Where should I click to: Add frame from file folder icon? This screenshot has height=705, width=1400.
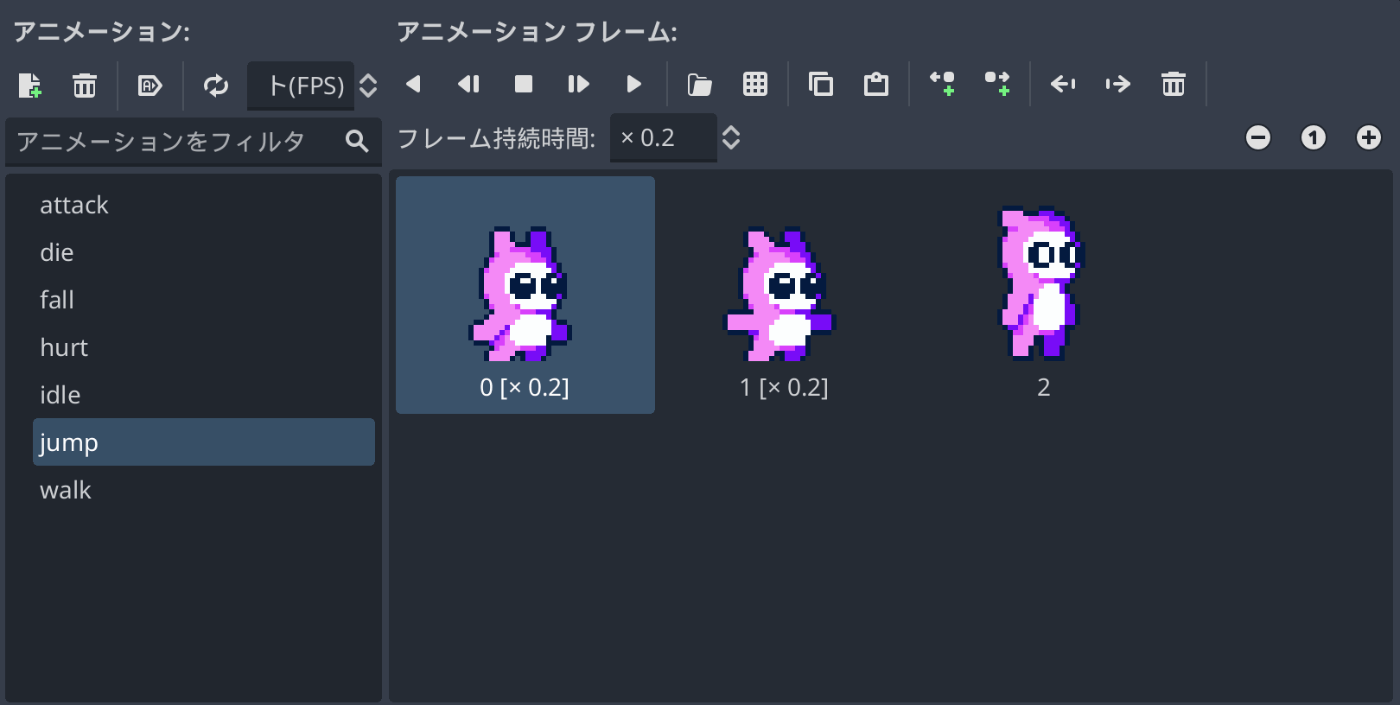(700, 85)
